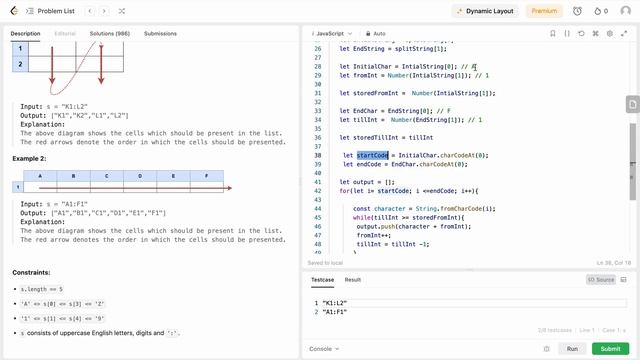Run the code

point(572,349)
